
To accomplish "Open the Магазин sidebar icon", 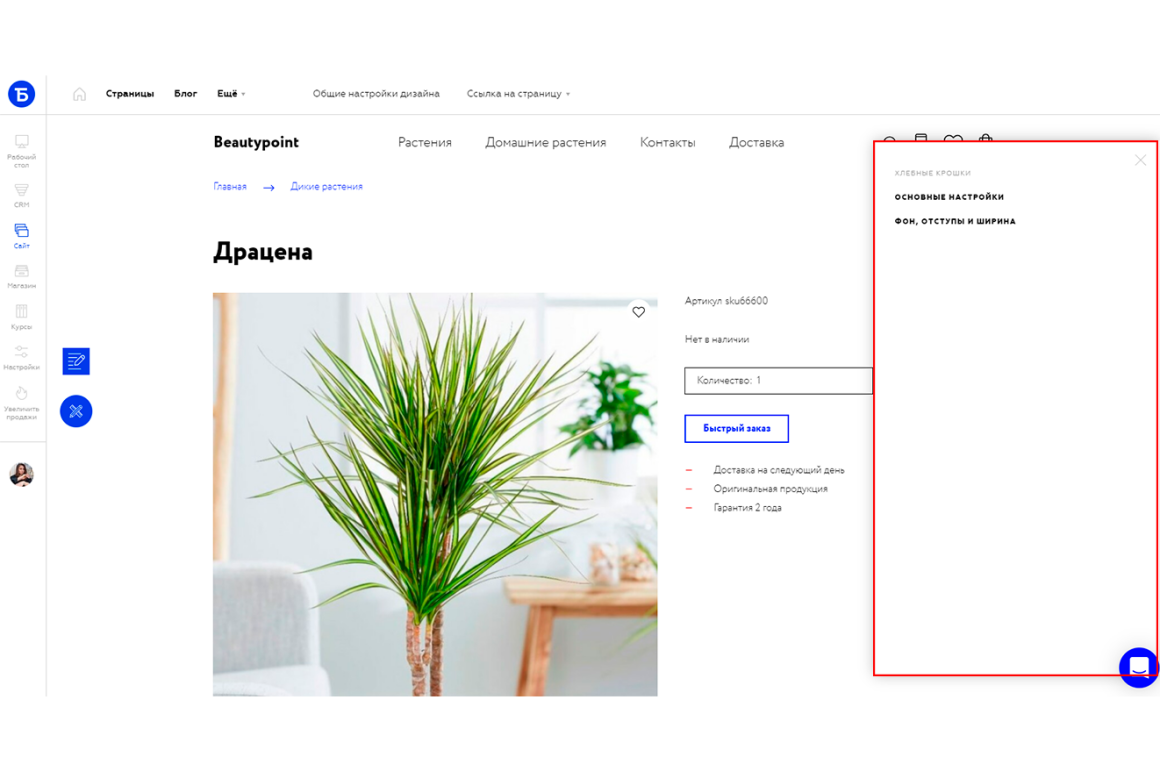I will pyautogui.click(x=21, y=277).
